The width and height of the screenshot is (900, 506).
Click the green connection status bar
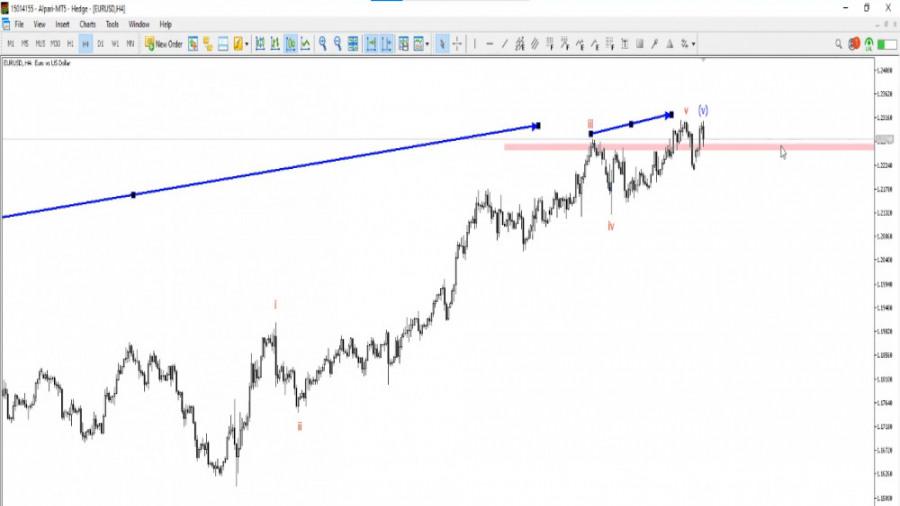(887, 44)
